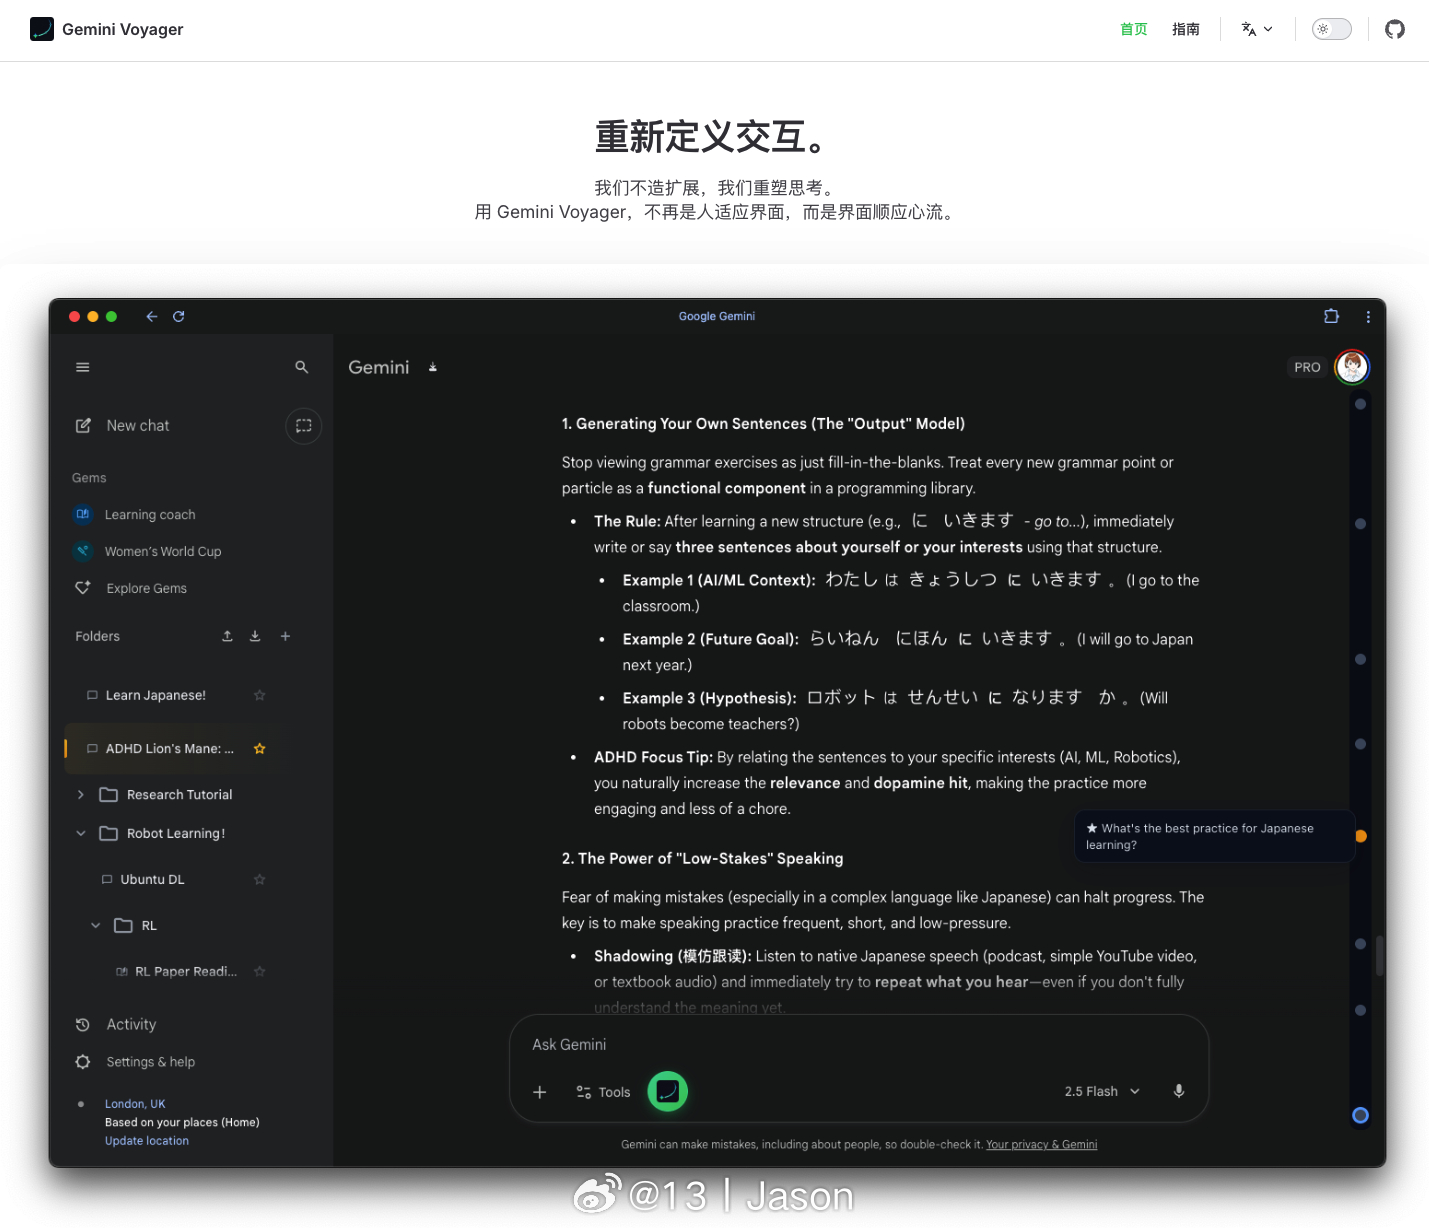Open the Ubuntu DL chat
This screenshot has width=1429, height=1228.
coord(152,879)
